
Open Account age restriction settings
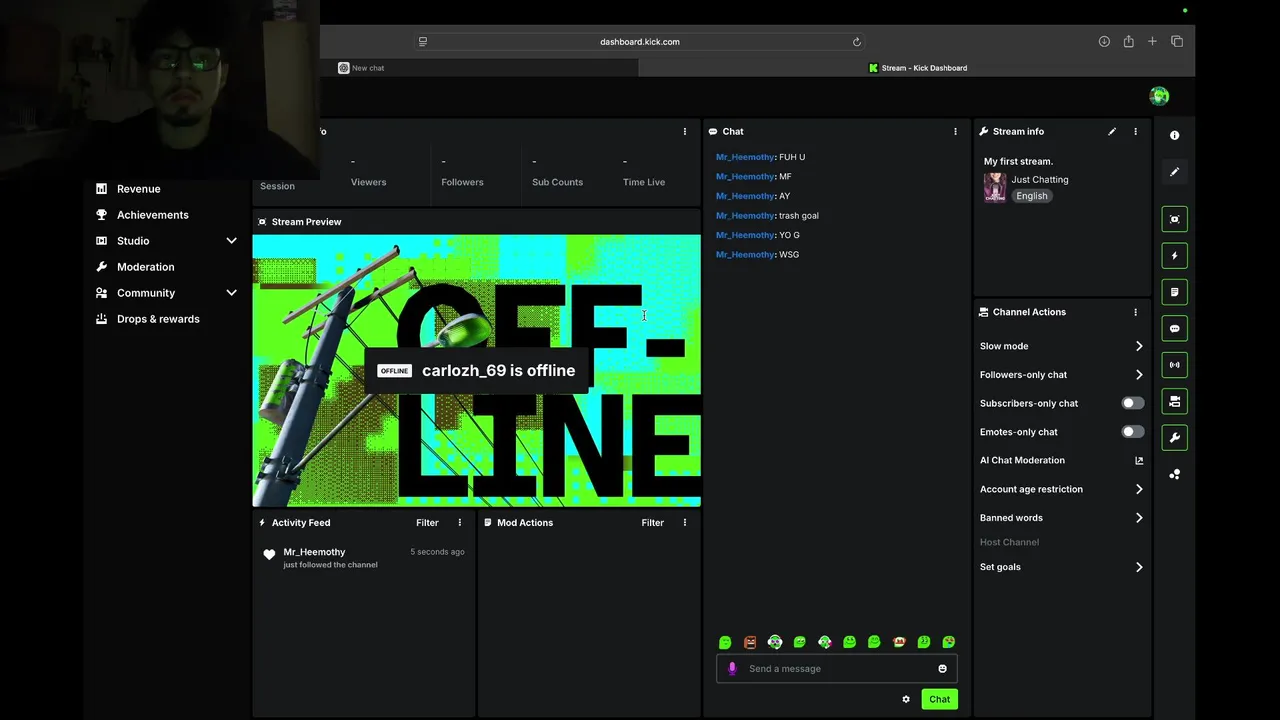1061,489
